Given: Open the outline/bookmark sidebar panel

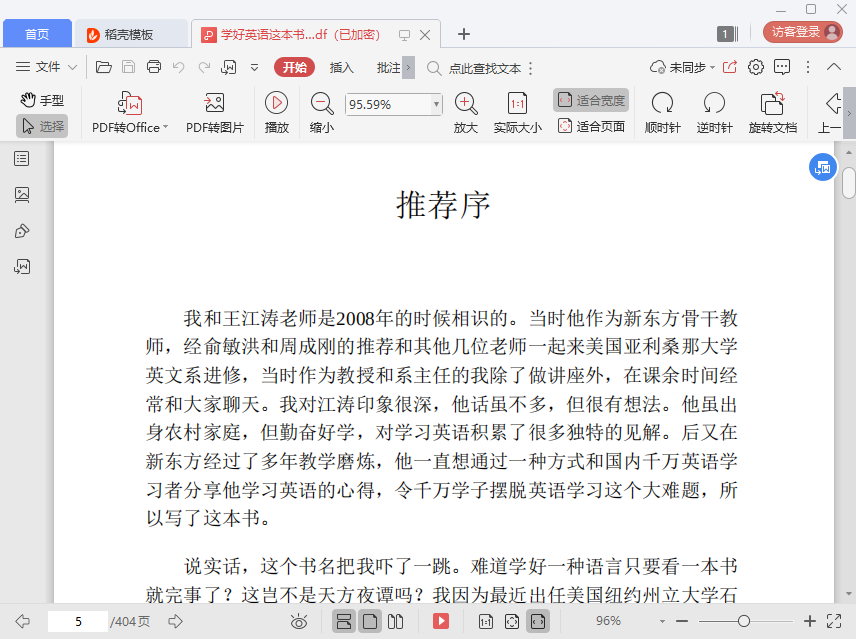Looking at the screenshot, I should [x=22, y=159].
